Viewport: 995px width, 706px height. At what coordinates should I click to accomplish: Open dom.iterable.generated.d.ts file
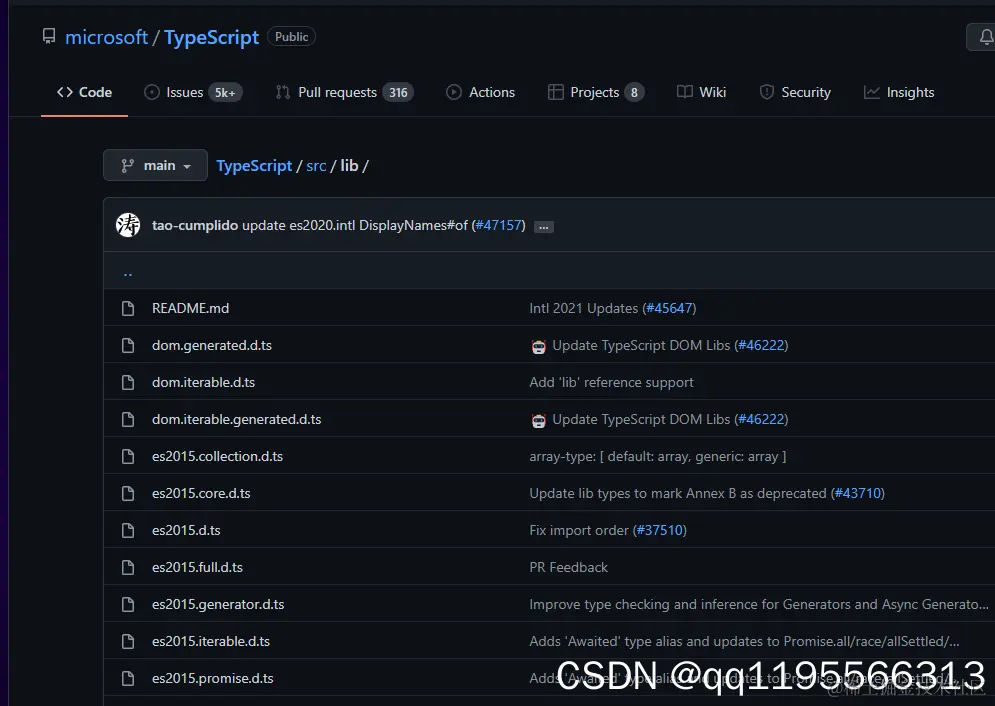click(x=237, y=419)
